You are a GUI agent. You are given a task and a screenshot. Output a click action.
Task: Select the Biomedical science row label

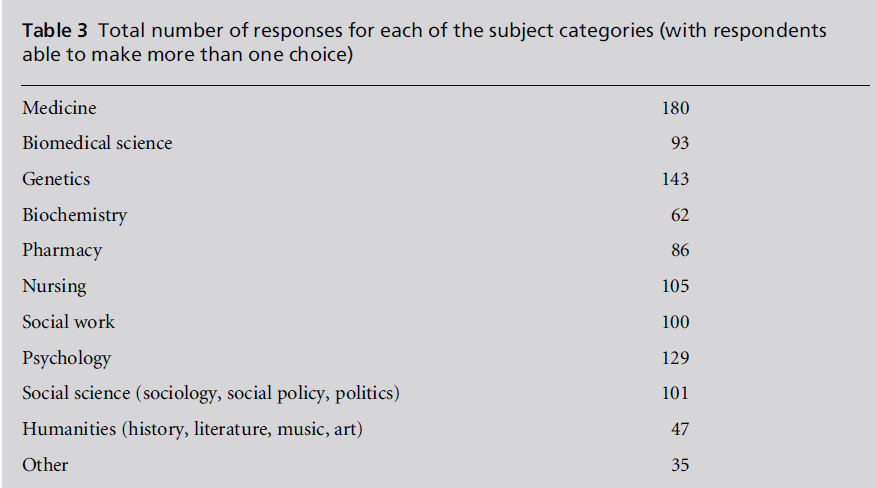(97, 143)
